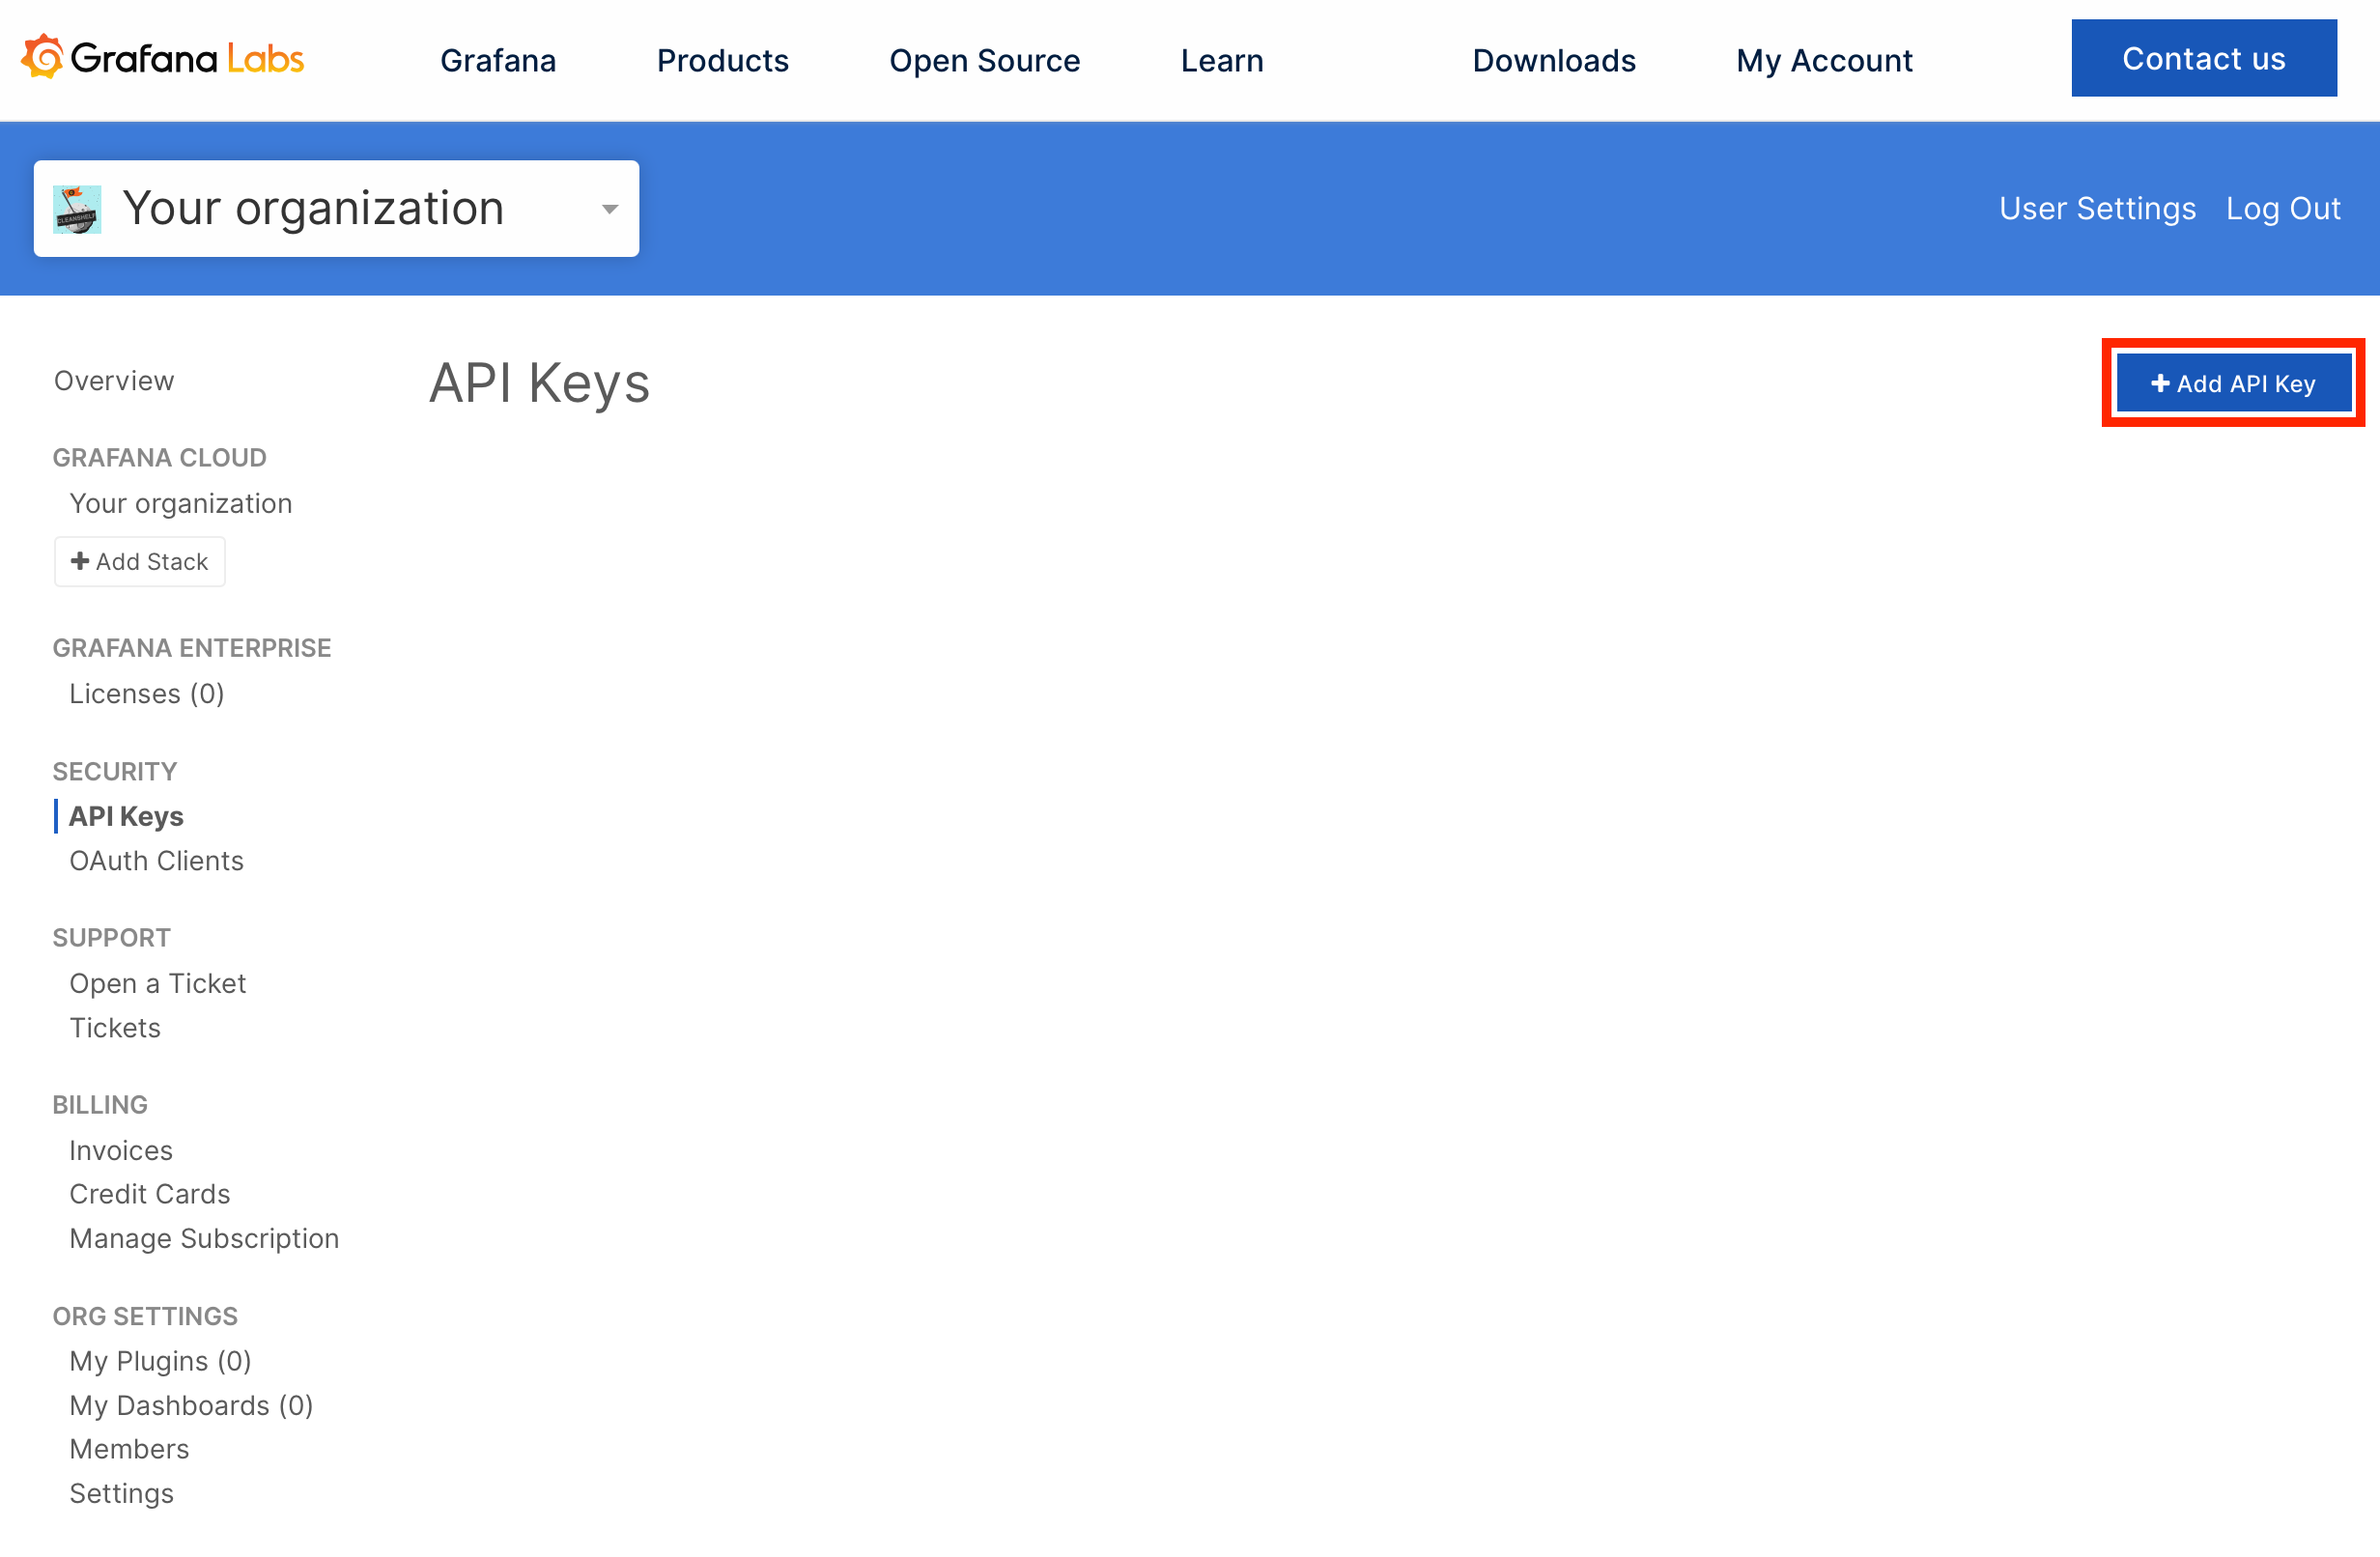Click the organization avatar thumbnail
This screenshot has width=2380, height=1557.
point(77,209)
